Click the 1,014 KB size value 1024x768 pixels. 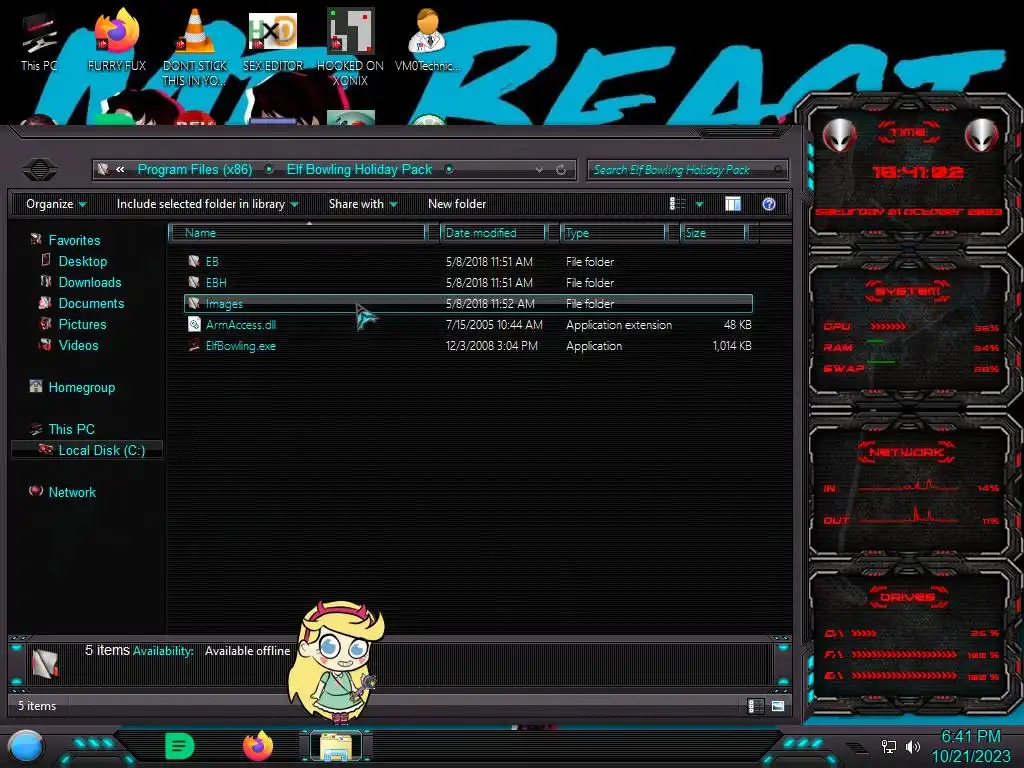pos(731,345)
